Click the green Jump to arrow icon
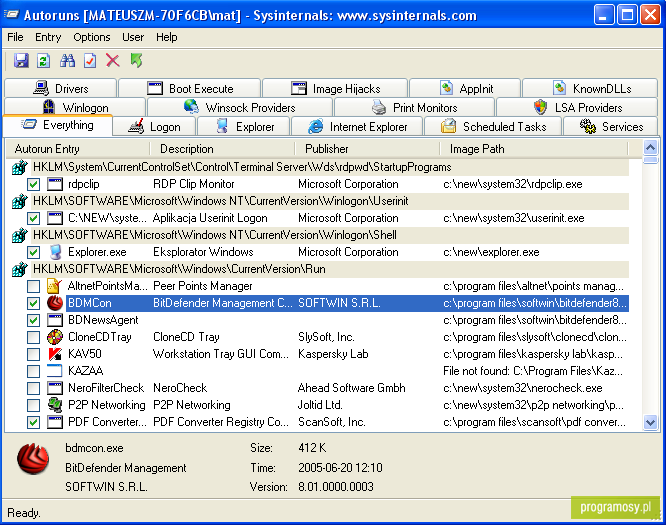666x525 pixels. (x=136, y=61)
